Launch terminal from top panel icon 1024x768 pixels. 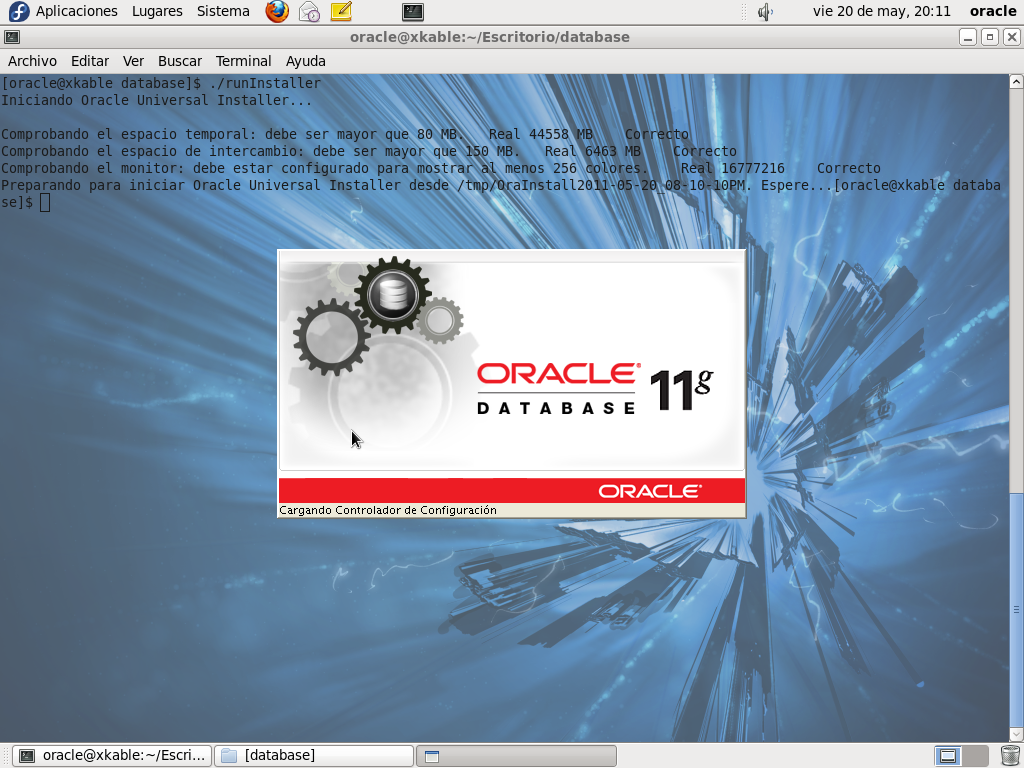pyautogui.click(x=413, y=11)
